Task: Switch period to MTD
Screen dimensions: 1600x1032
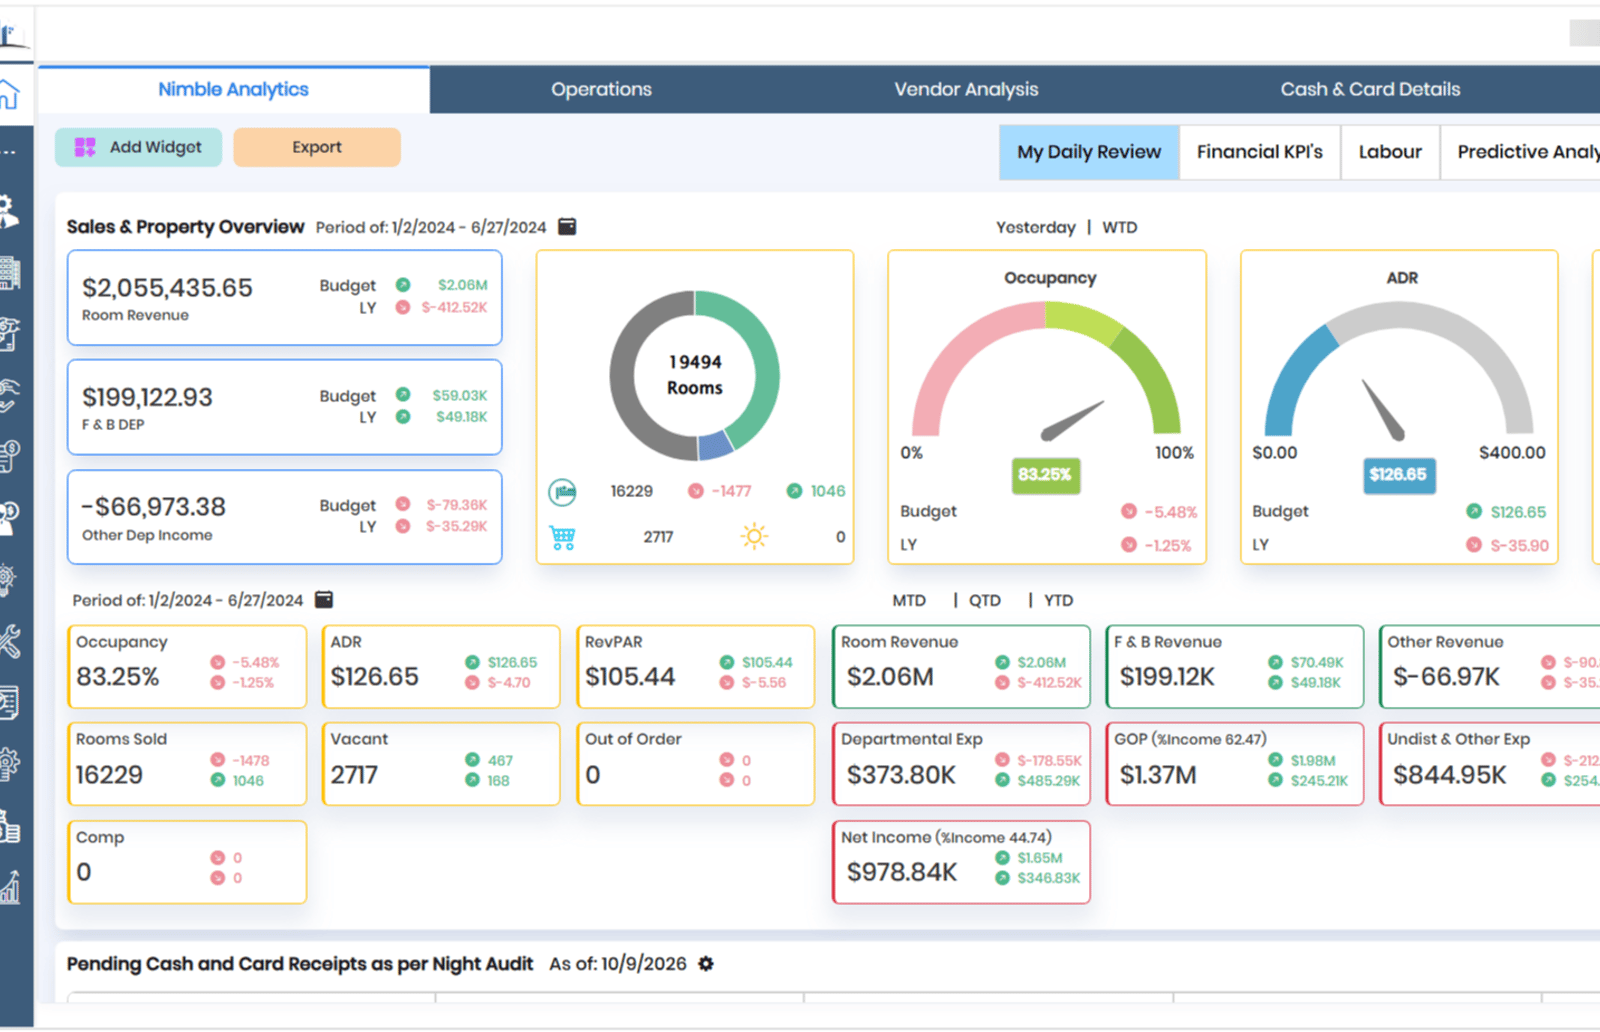Action: 909,600
